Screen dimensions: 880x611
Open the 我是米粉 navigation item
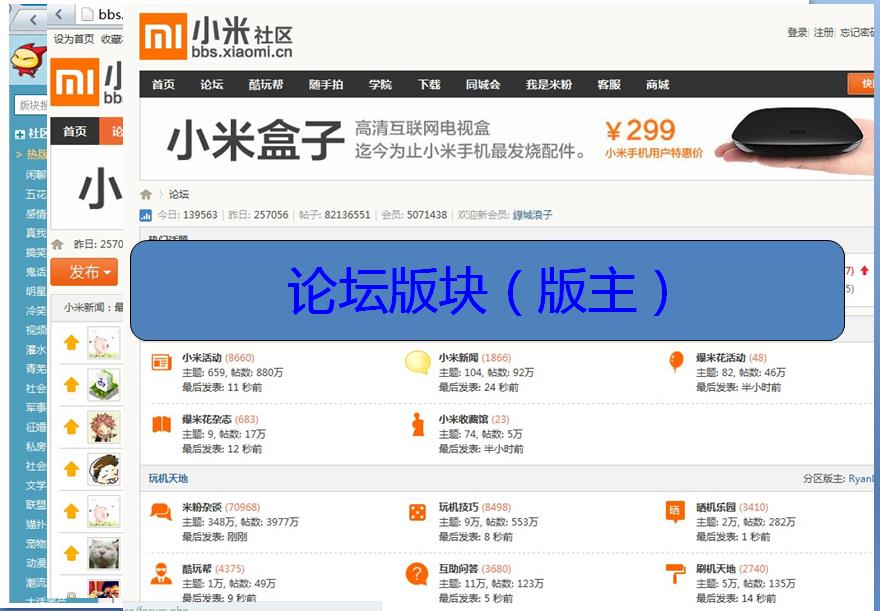(549, 85)
